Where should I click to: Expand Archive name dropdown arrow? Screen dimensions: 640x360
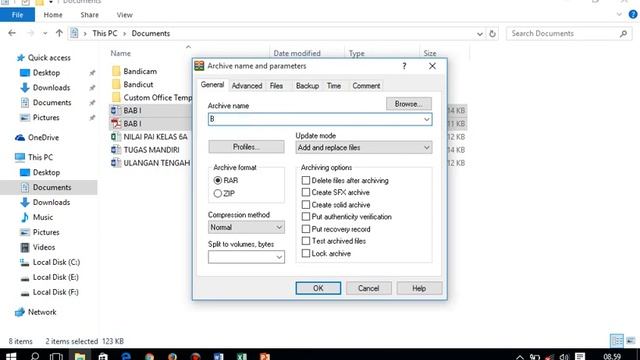427,119
